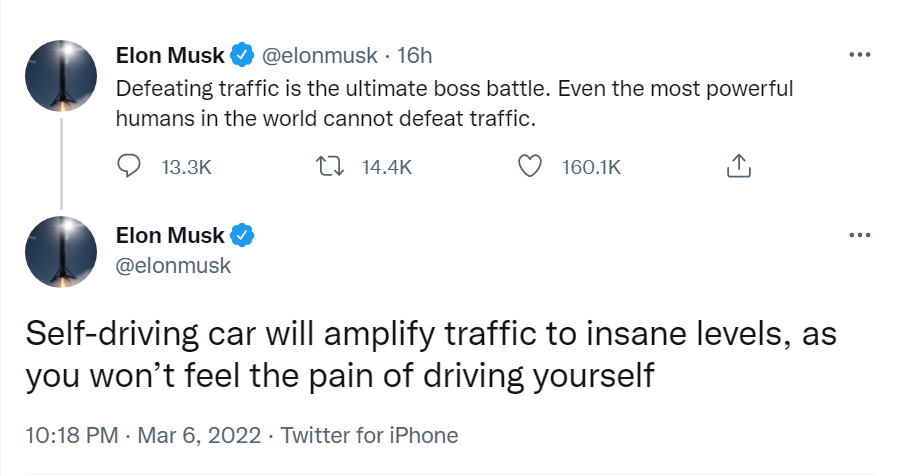The image size is (898, 476).
Task: Click the 10:18 PM · Mar 6, 2022 timestamp
Action: coord(145,435)
